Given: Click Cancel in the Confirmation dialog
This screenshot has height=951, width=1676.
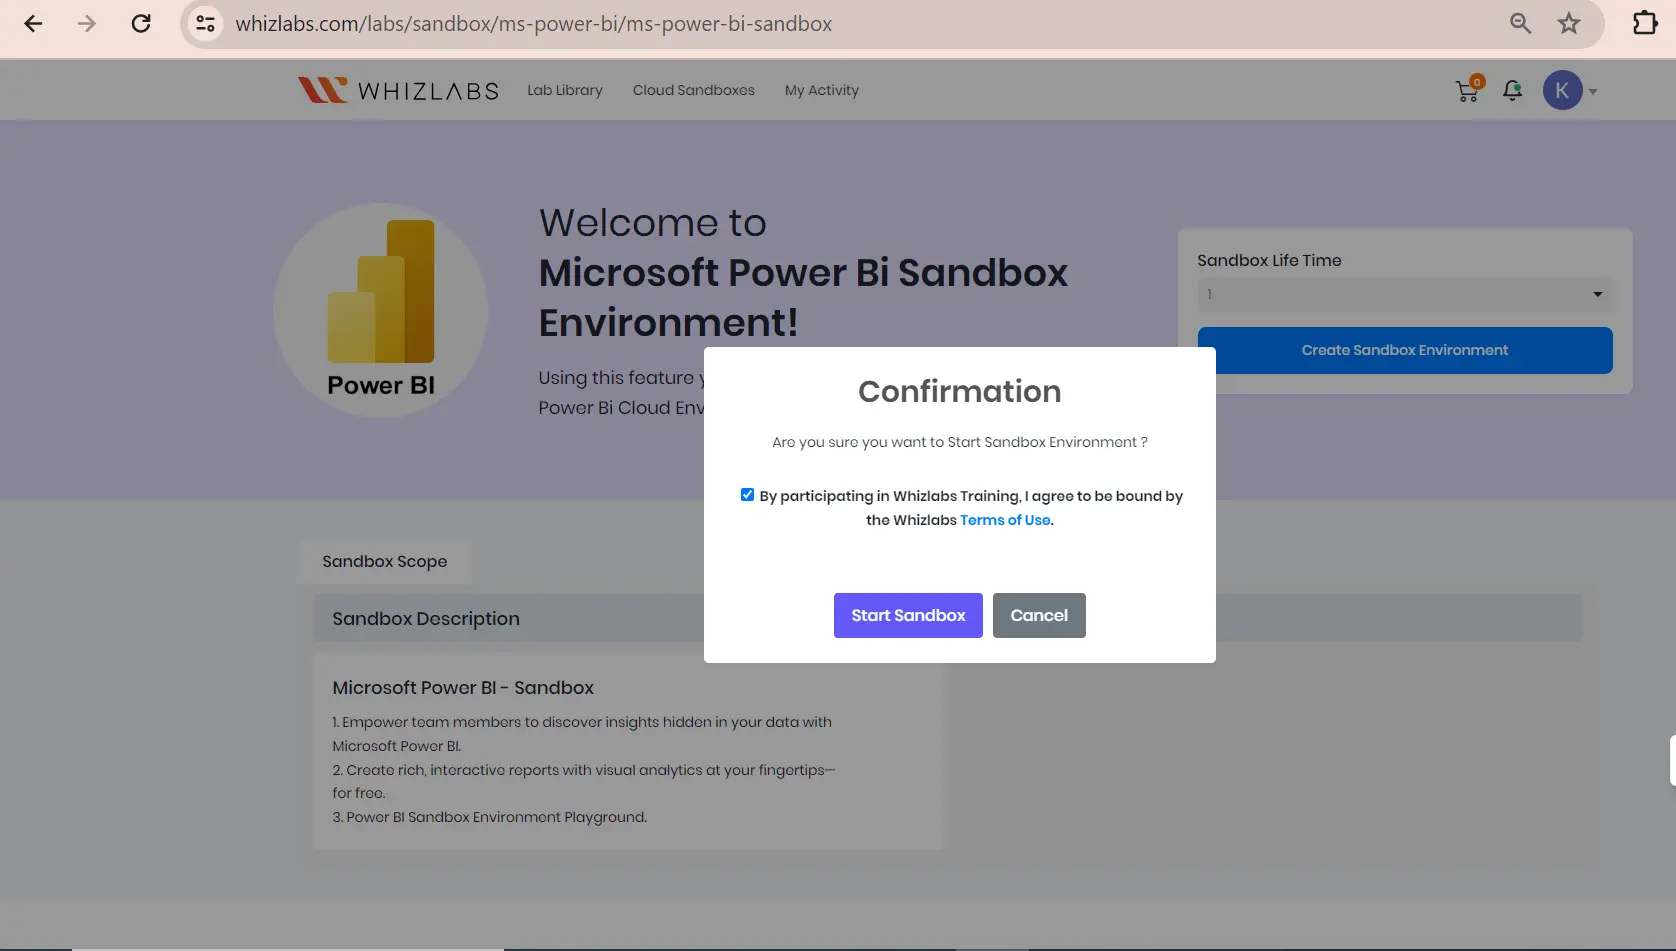Looking at the screenshot, I should (x=1039, y=616).
